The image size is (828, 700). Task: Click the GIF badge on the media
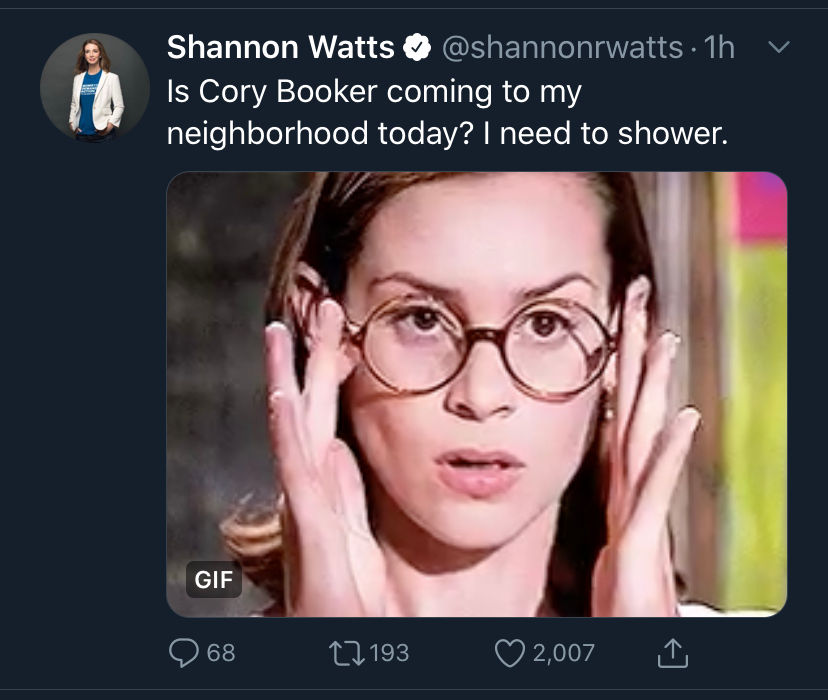click(214, 580)
